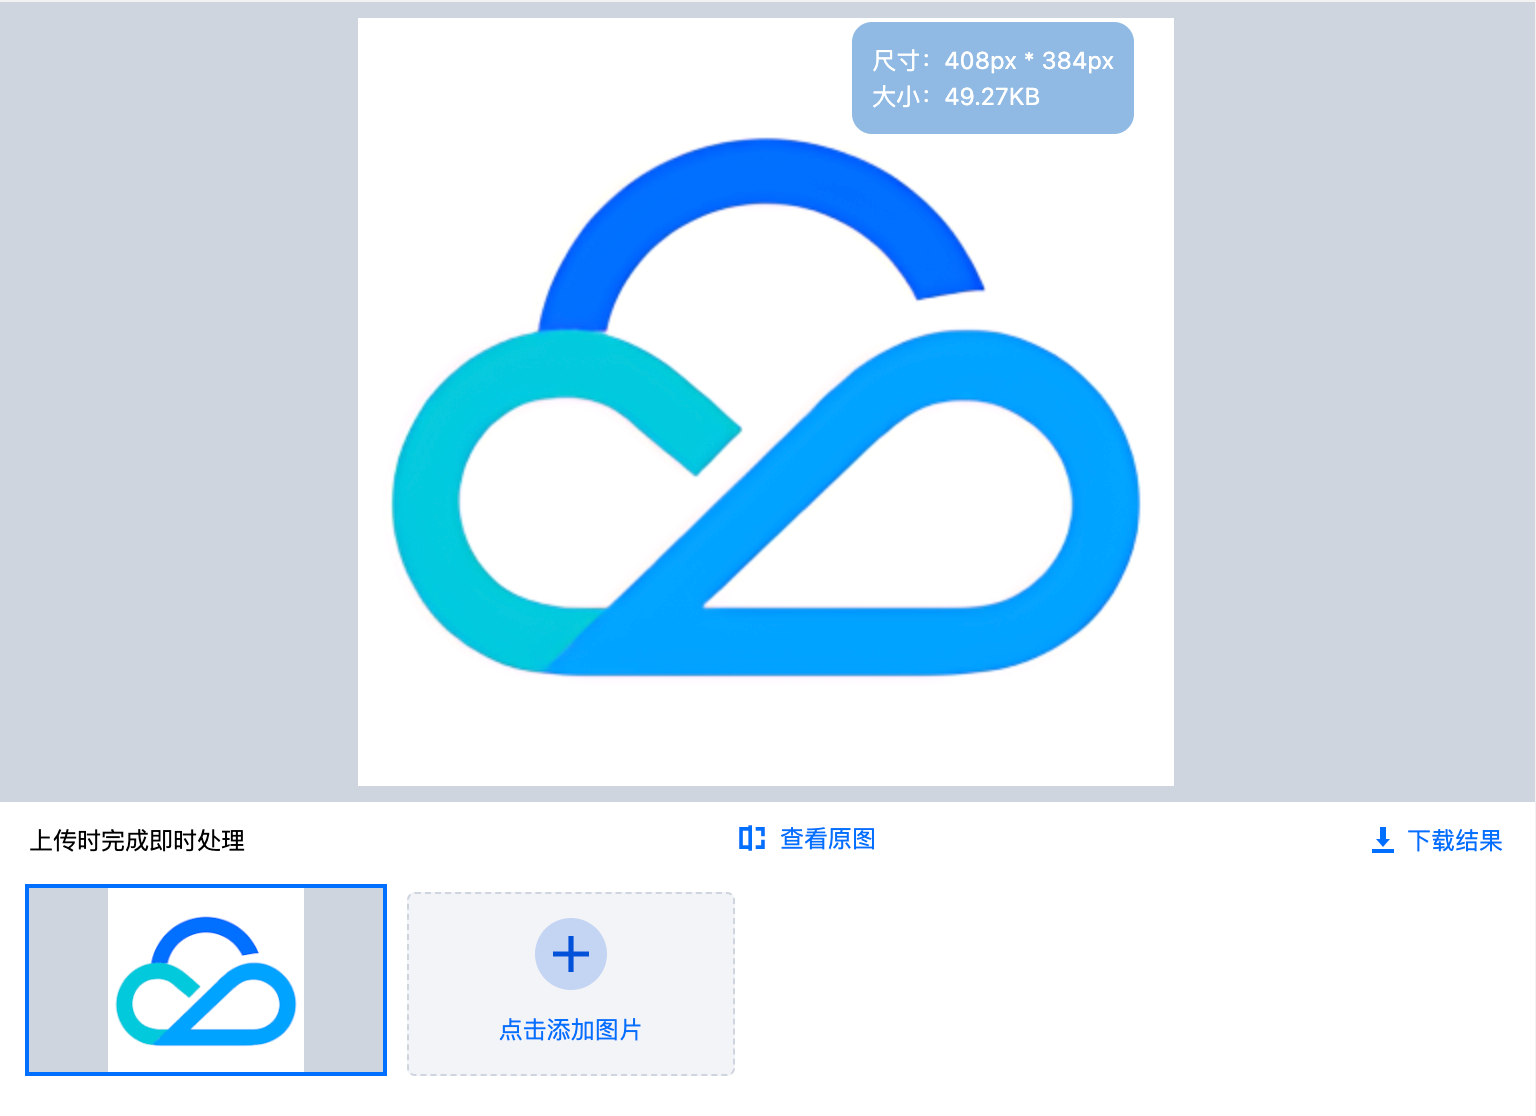
Task: Click the file size text 49.27KB
Action: click(992, 97)
